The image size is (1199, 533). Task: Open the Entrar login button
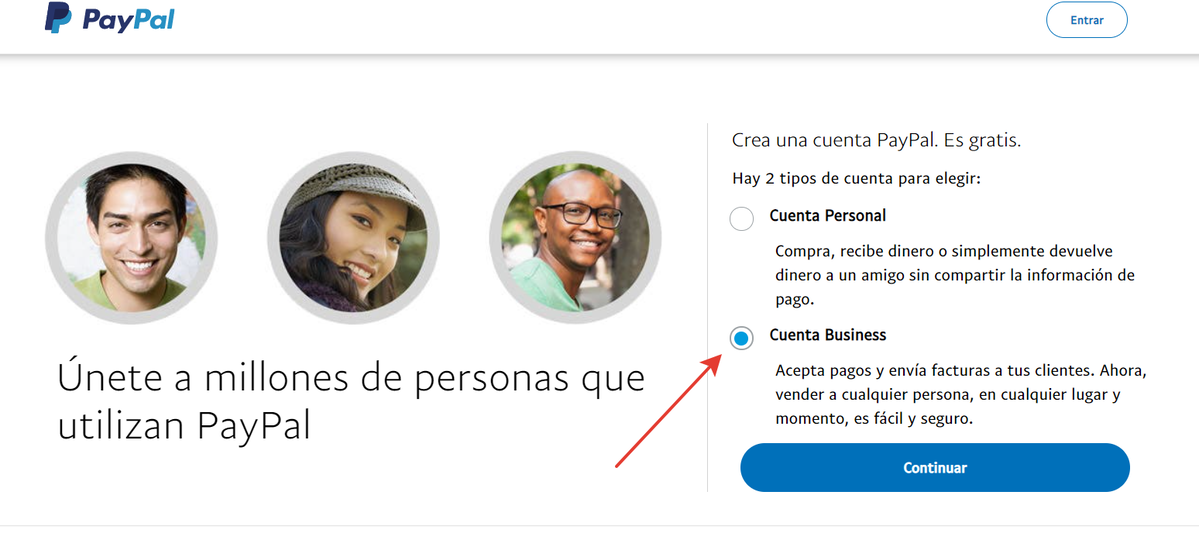1087,20
